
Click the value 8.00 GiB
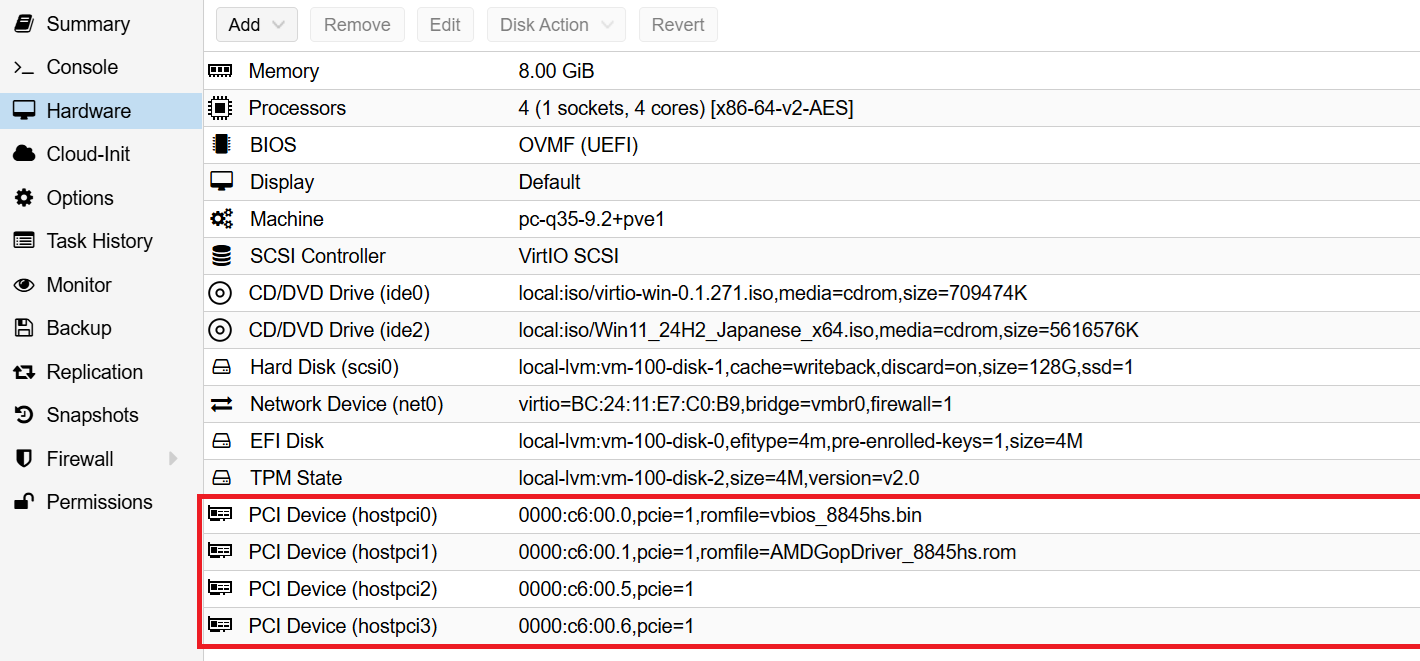[x=557, y=71]
